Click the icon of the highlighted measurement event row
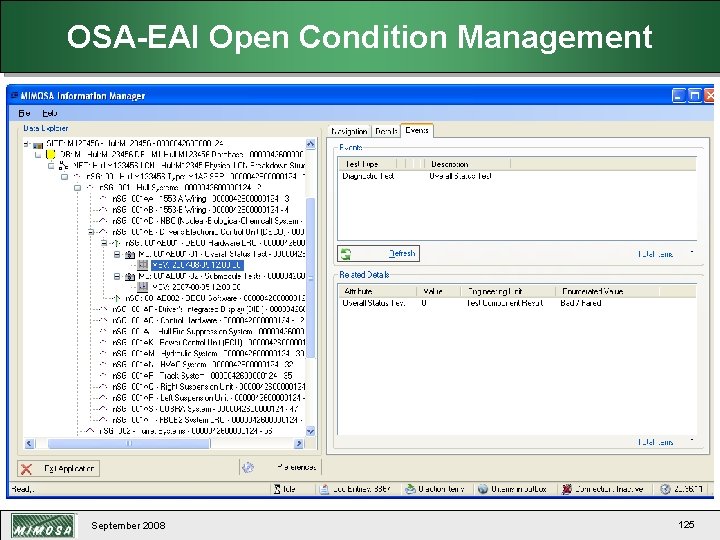720x540 pixels. [143, 265]
